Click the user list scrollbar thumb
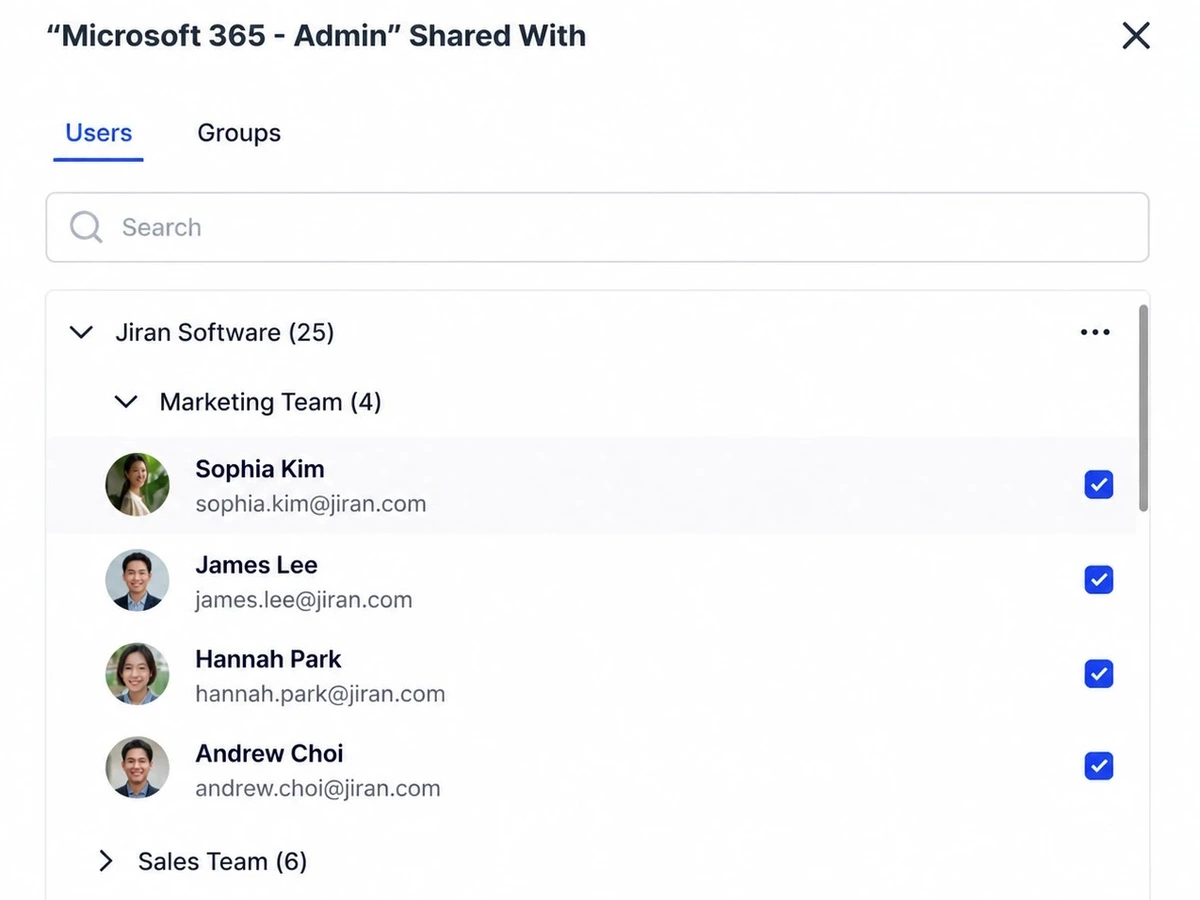Screen dimensions: 1200x900 1143,408
